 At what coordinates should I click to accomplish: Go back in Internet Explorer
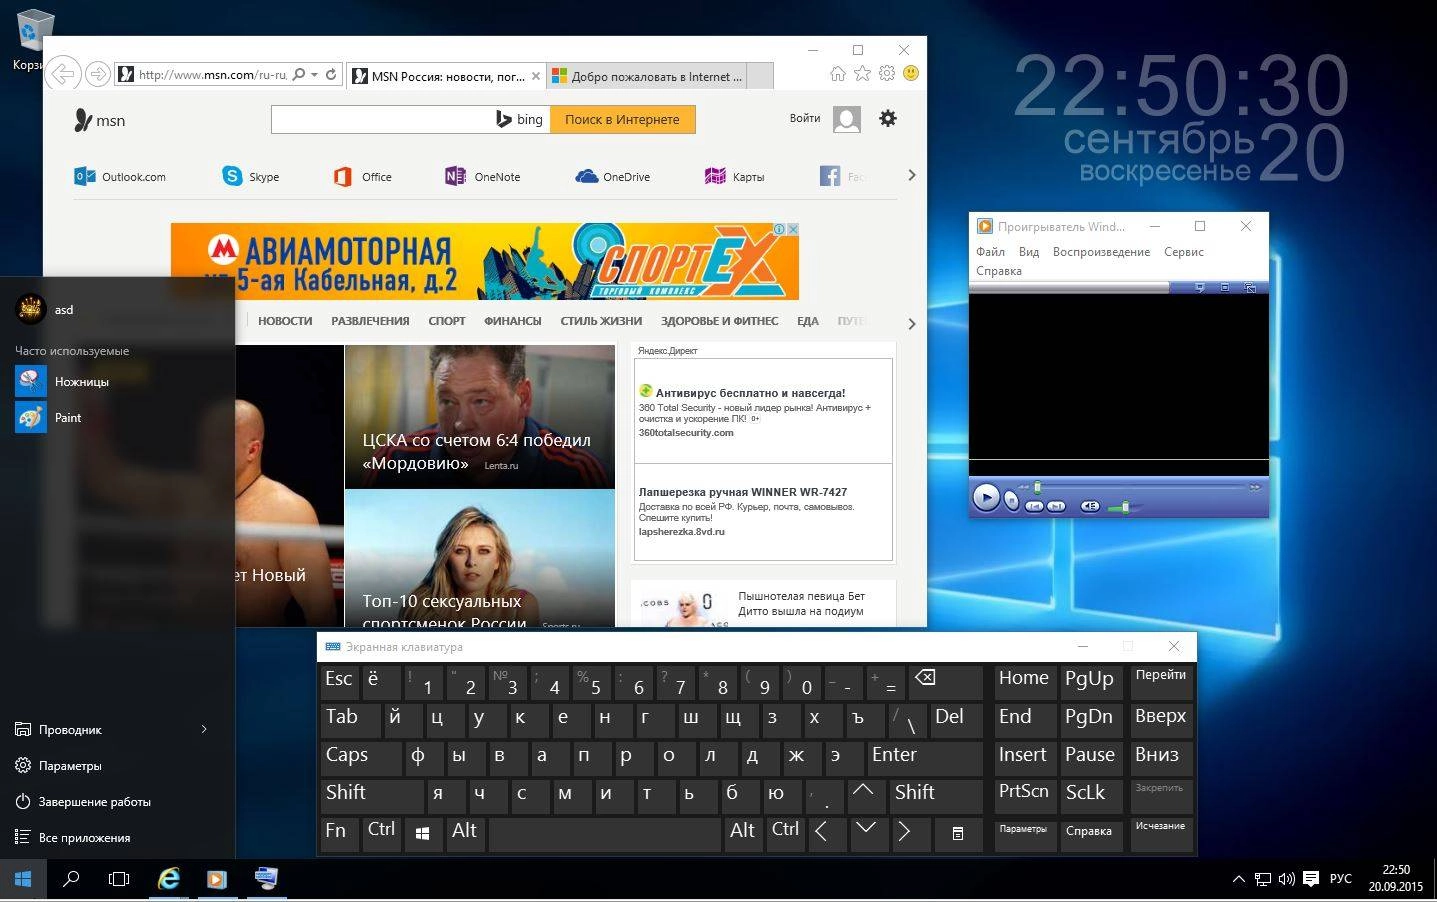(x=62, y=74)
